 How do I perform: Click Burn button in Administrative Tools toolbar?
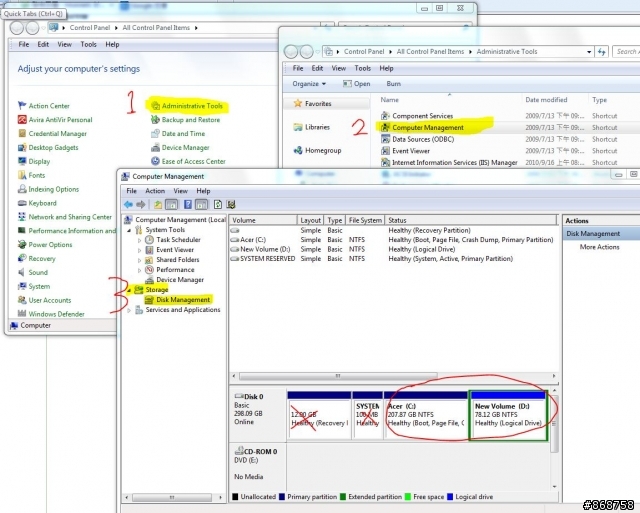[393, 84]
